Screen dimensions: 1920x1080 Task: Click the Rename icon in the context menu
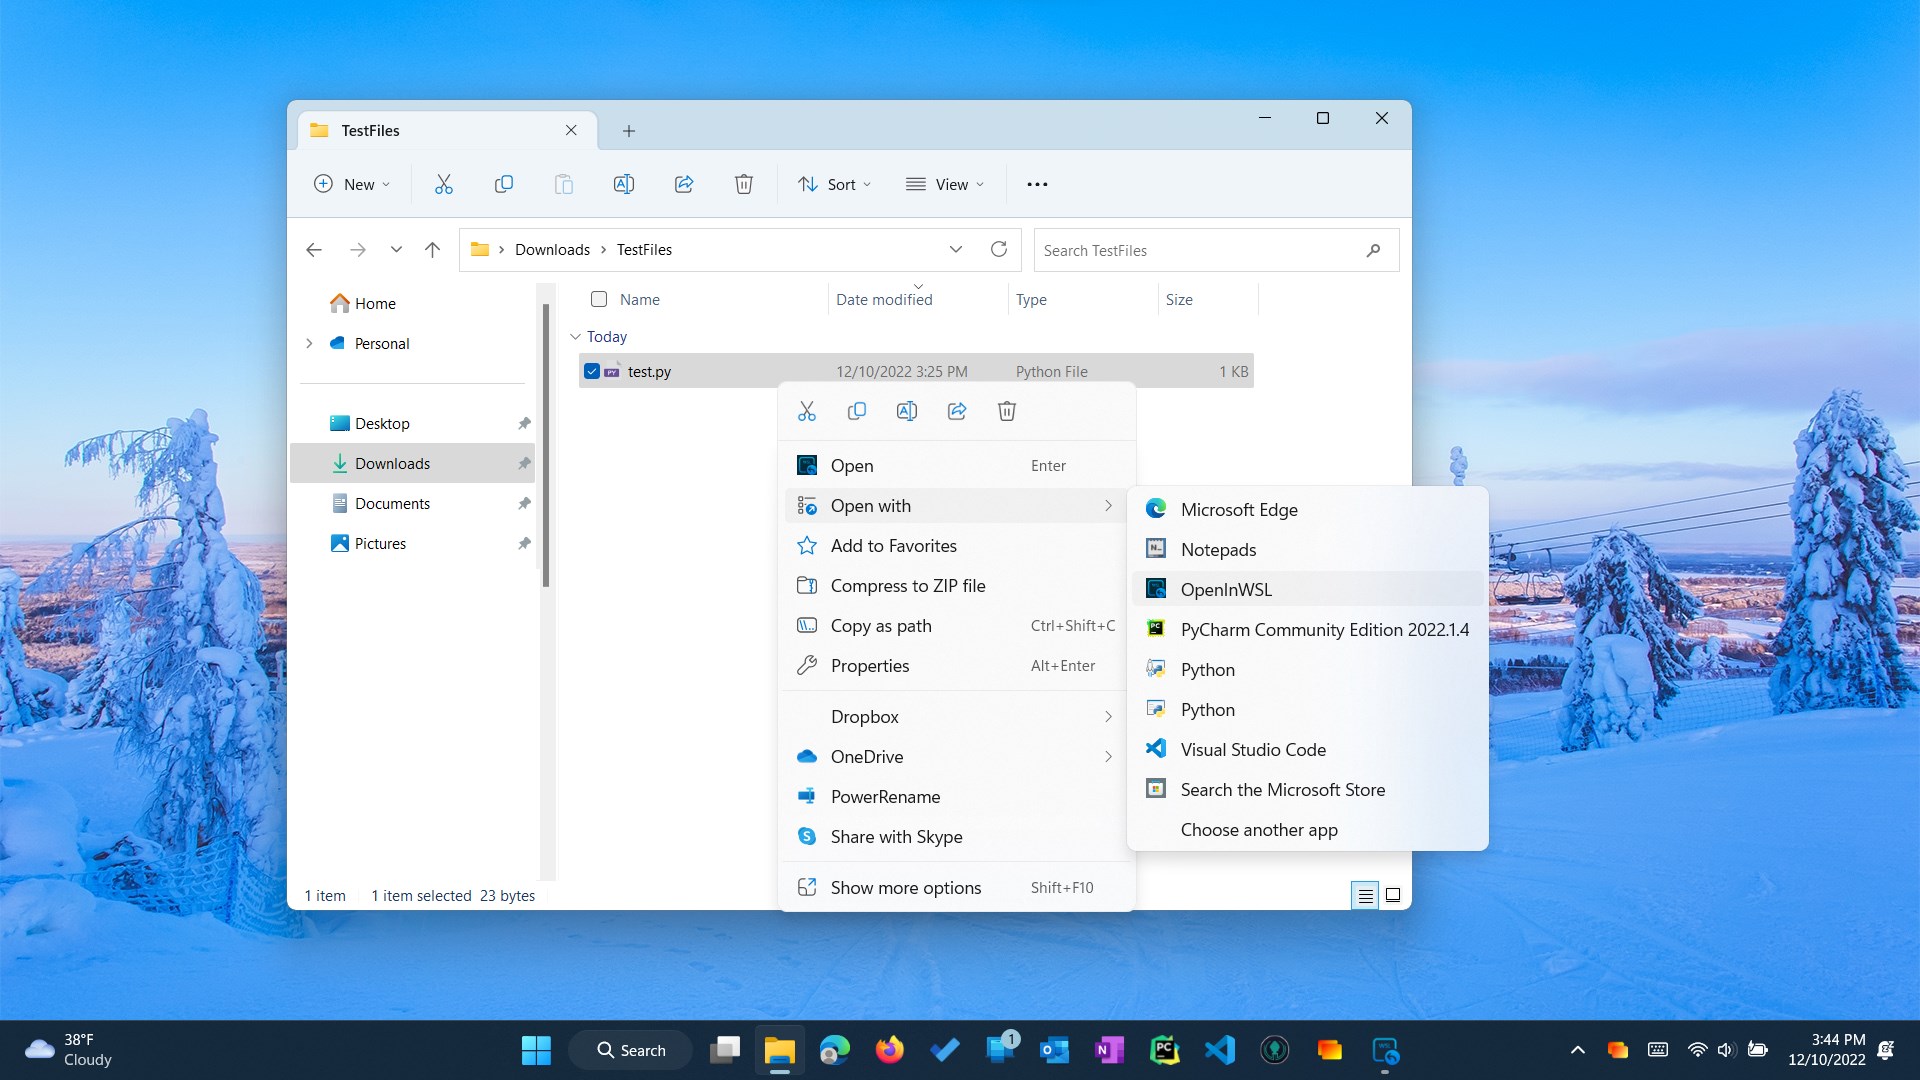point(907,411)
